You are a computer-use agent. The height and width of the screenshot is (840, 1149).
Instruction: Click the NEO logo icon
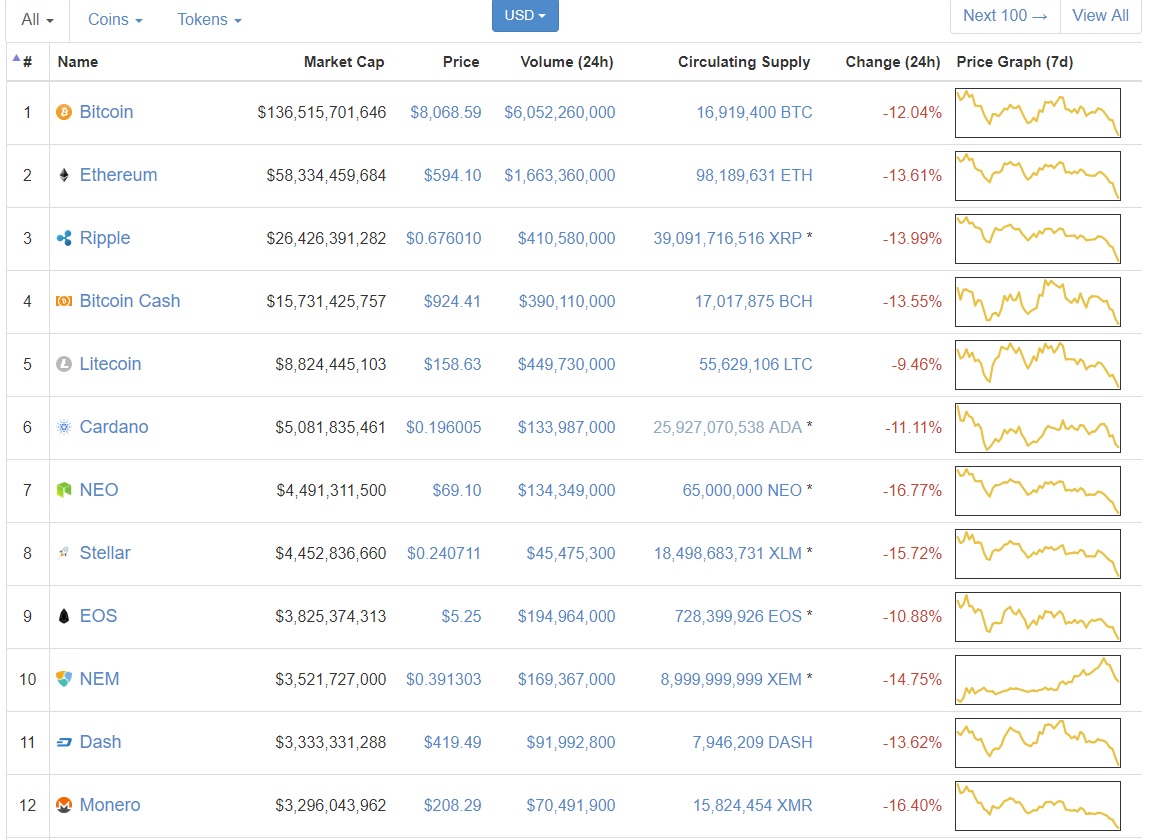coord(64,490)
